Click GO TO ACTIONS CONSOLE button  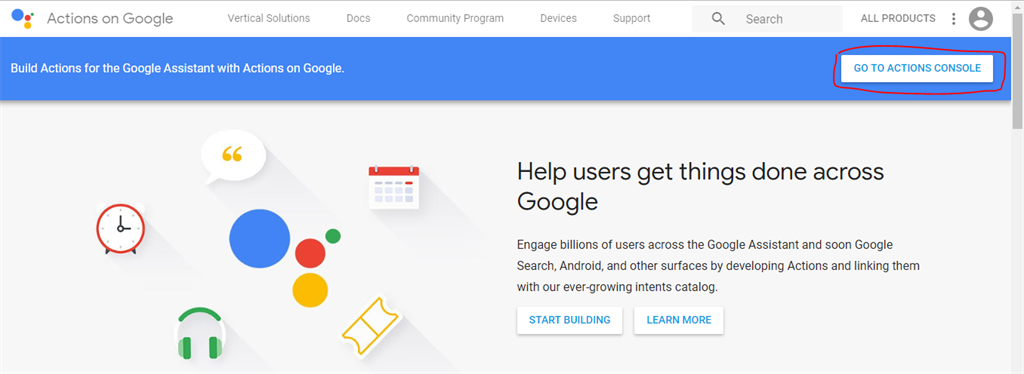[917, 68]
